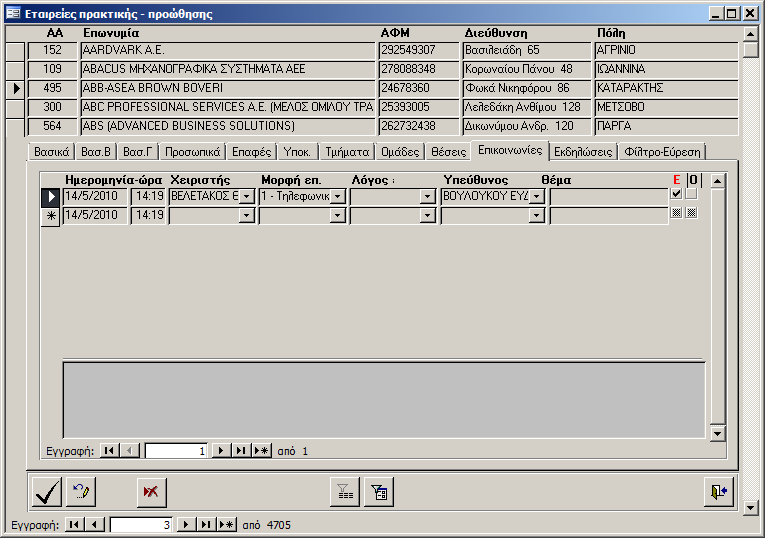The width and height of the screenshot is (765, 538).
Task: Check the O checkbox in first communication row
Action: click(691, 194)
